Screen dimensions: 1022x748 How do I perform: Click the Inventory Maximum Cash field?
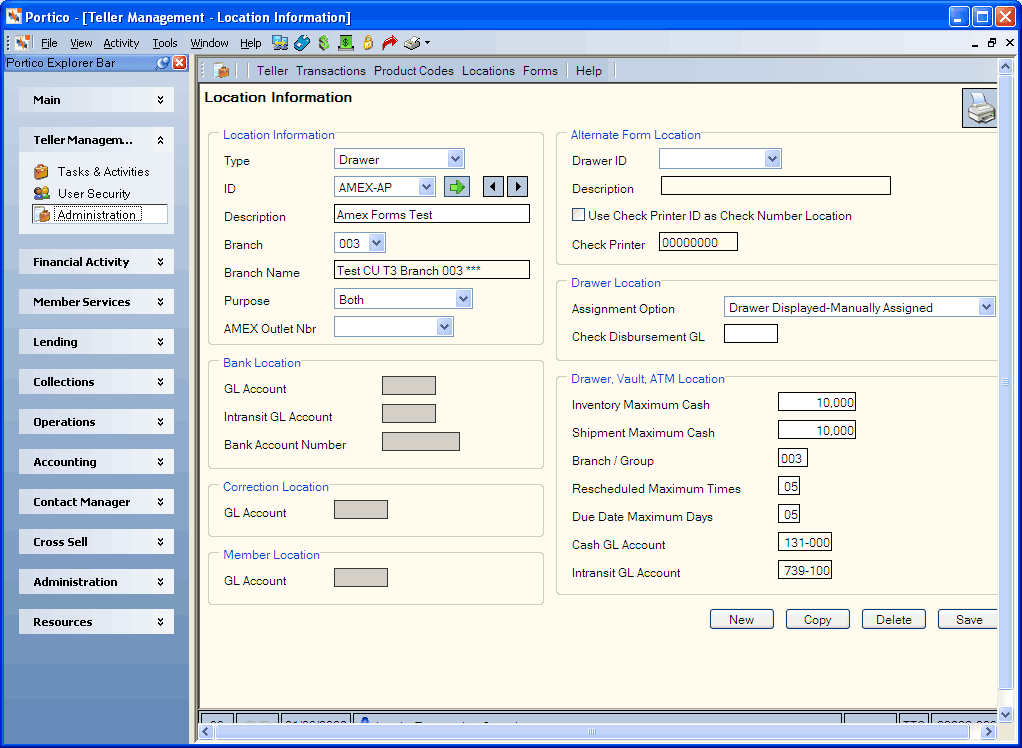(x=817, y=402)
